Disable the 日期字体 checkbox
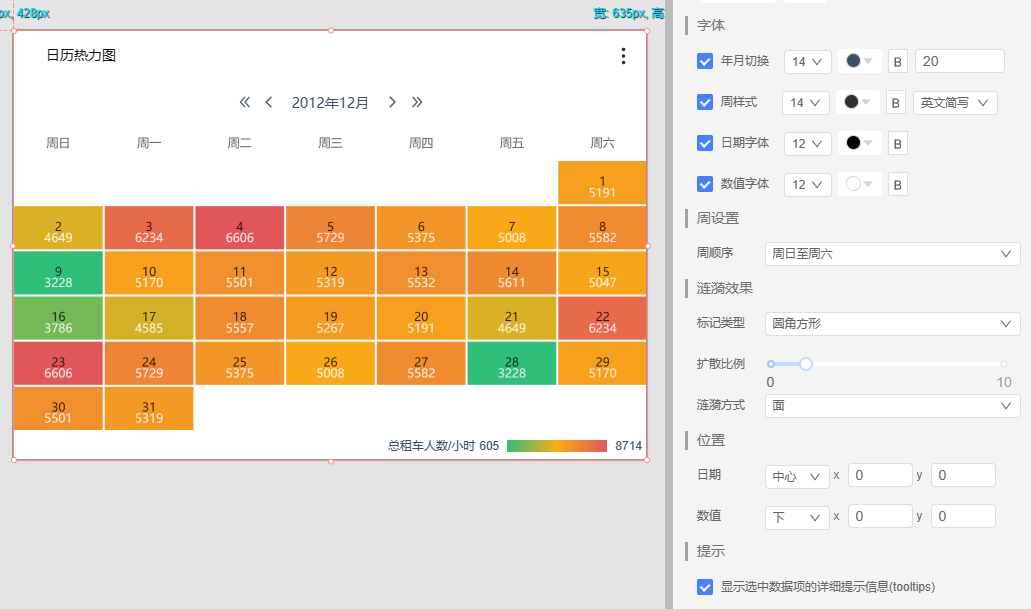The width and height of the screenshot is (1031, 609). 705,143
